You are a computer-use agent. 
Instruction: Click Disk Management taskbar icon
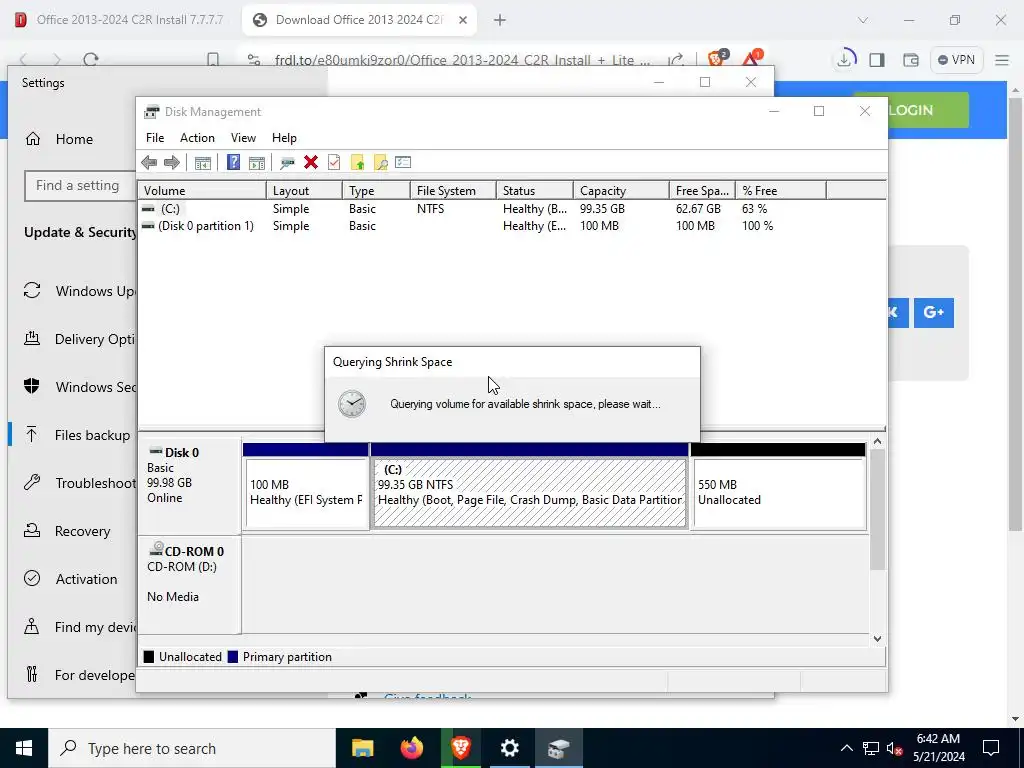point(558,748)
